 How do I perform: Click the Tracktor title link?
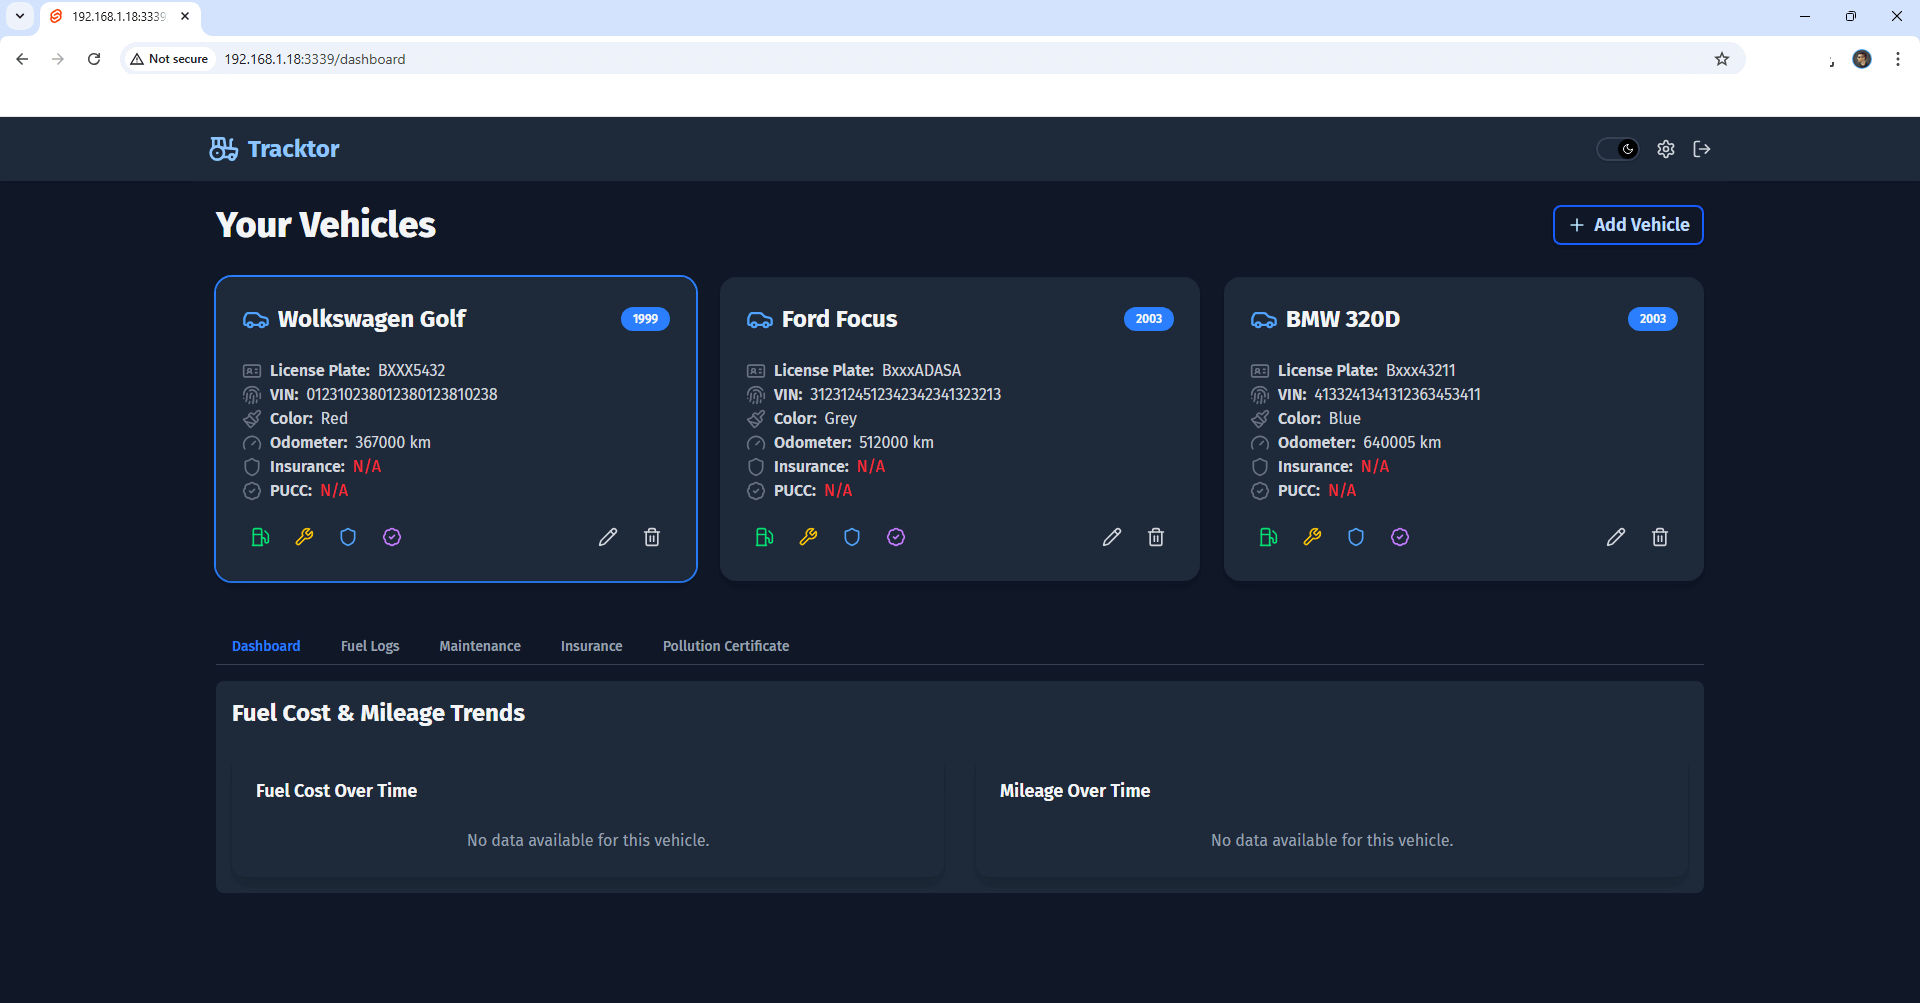pos(293,149)
